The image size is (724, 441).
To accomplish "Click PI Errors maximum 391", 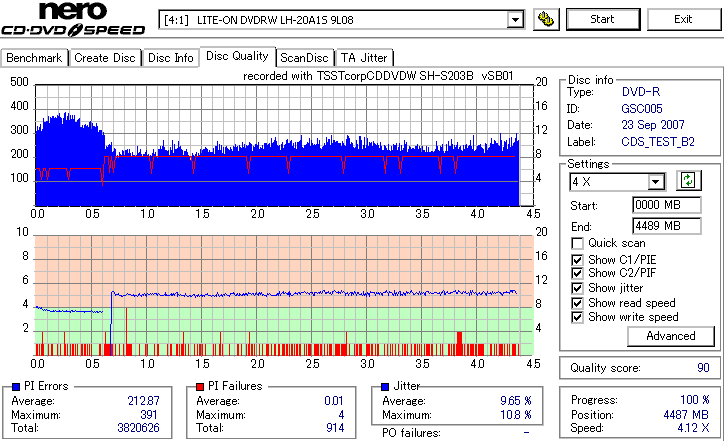I will pos(149,415).
